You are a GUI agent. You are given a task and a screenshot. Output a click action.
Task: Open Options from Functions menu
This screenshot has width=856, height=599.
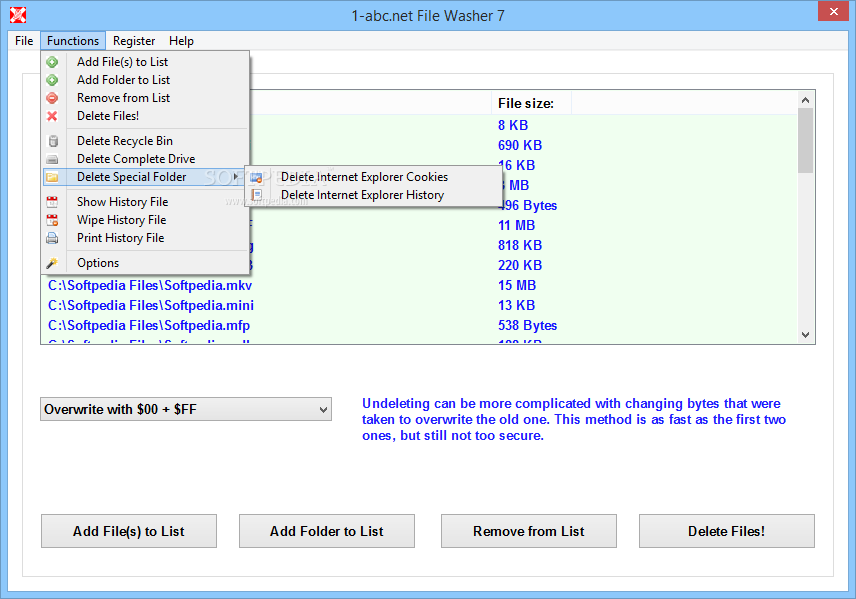(145, 263)
